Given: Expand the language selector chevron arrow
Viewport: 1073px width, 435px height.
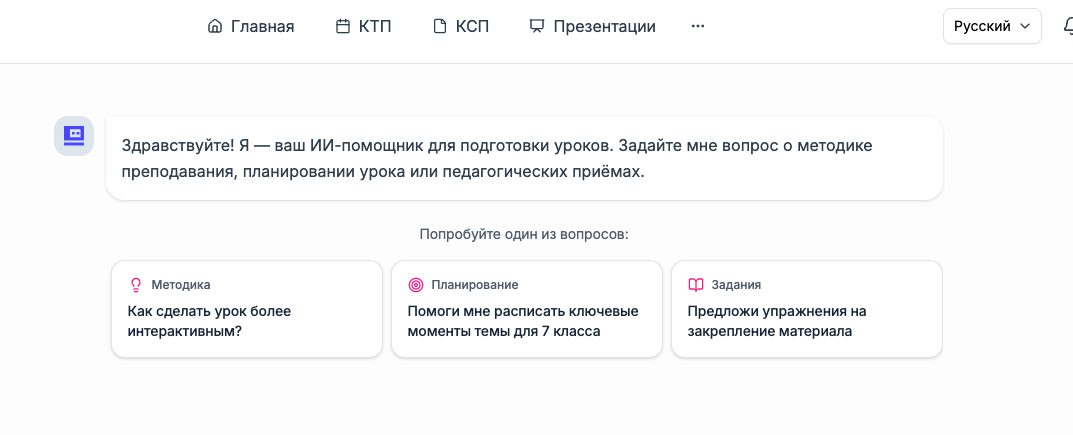Looking at the screenshot, I should pos(1024,27).
